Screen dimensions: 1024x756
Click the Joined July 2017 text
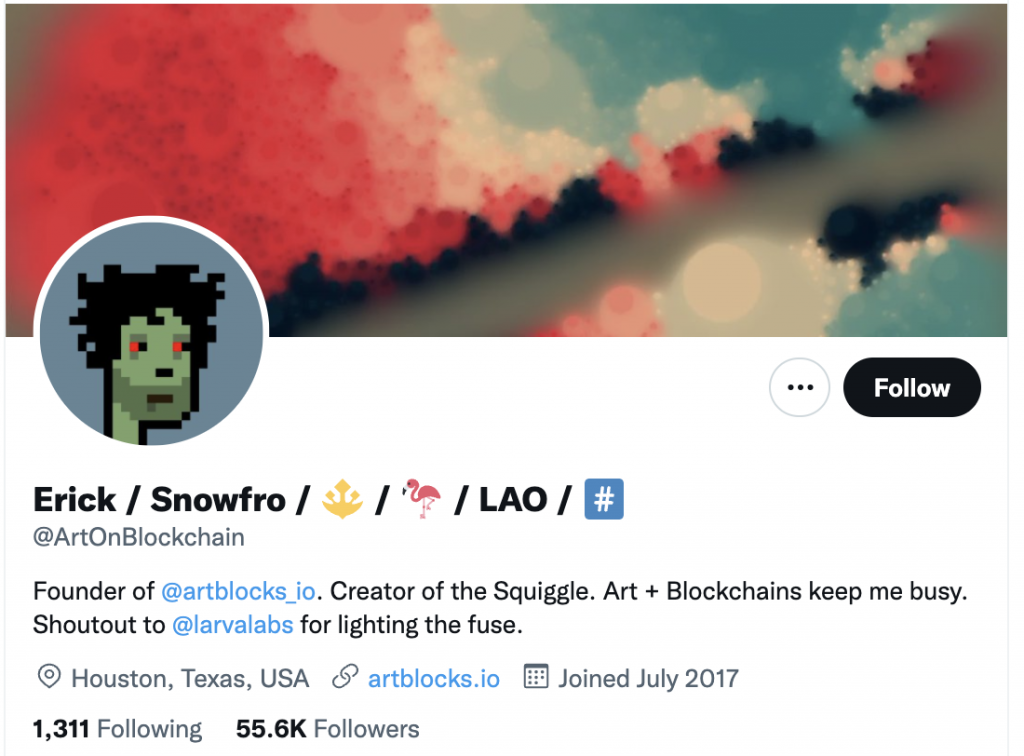[648, 679]
